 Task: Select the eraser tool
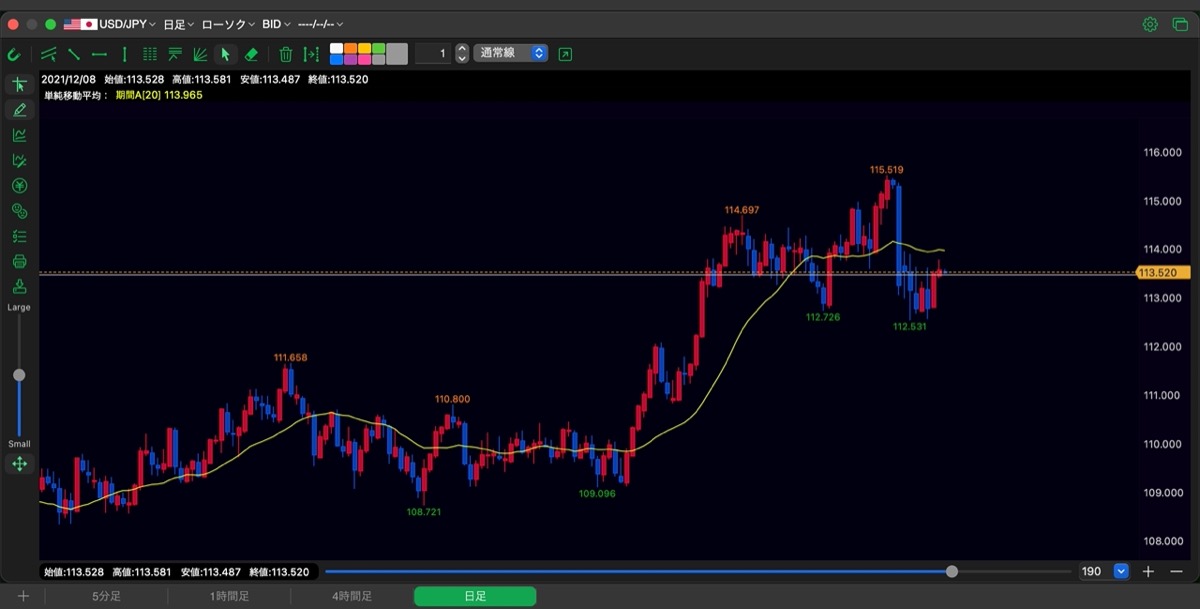[251, 54]
